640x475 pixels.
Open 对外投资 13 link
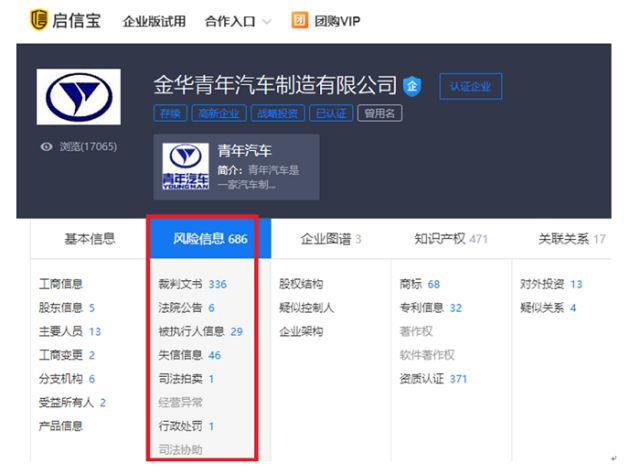(x=551, y=284)
